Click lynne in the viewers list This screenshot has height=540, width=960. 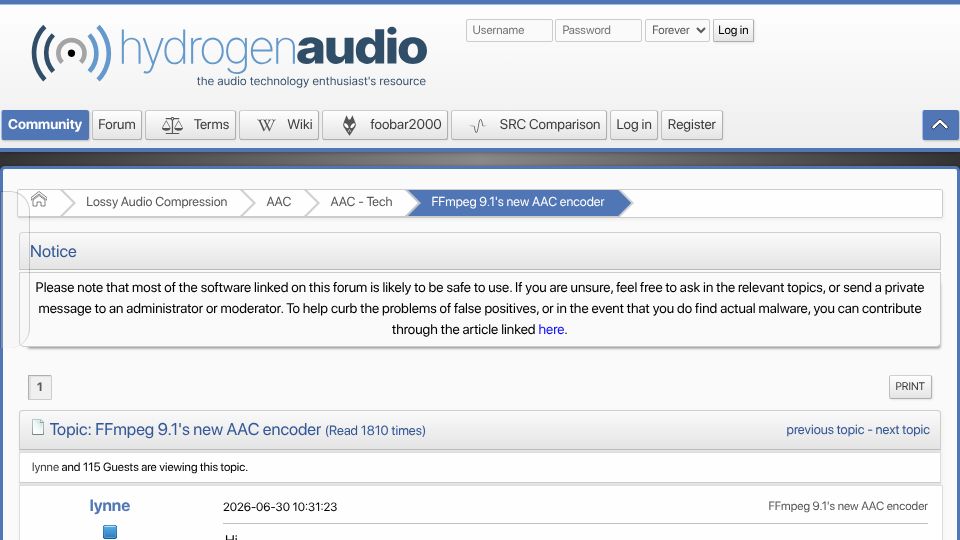pyautogui.click(x=45, y=467)
